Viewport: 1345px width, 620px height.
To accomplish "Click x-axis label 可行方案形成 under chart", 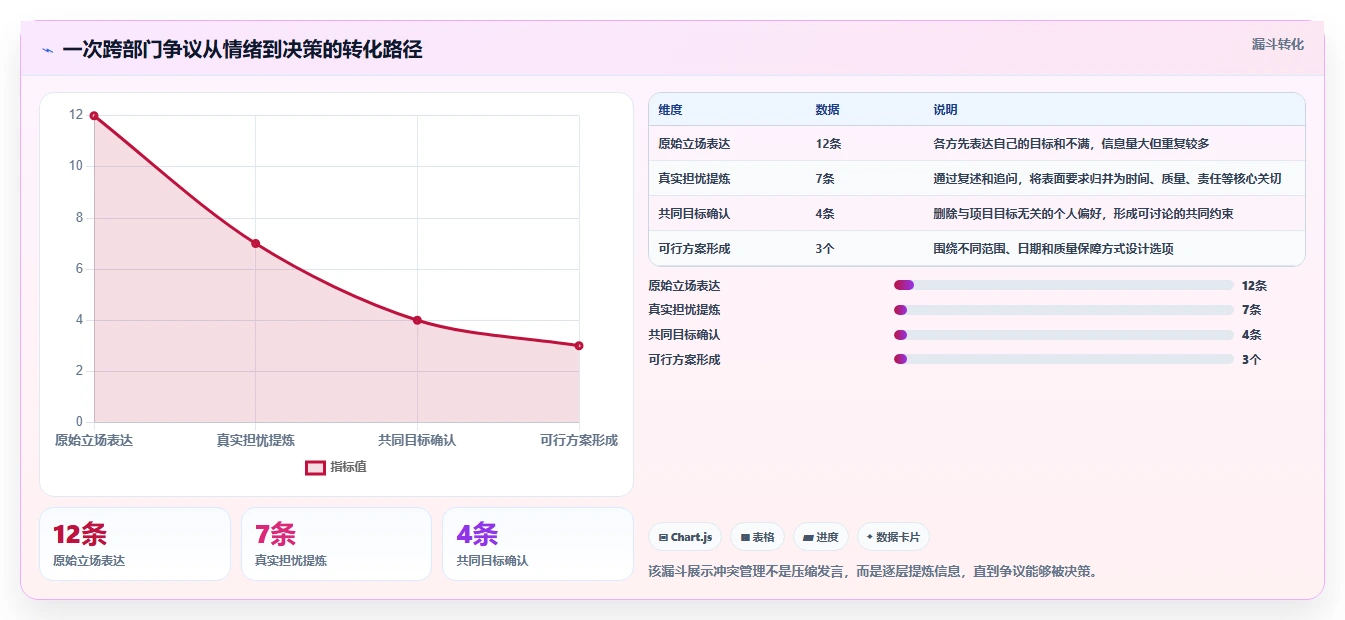I will (579, 440).
